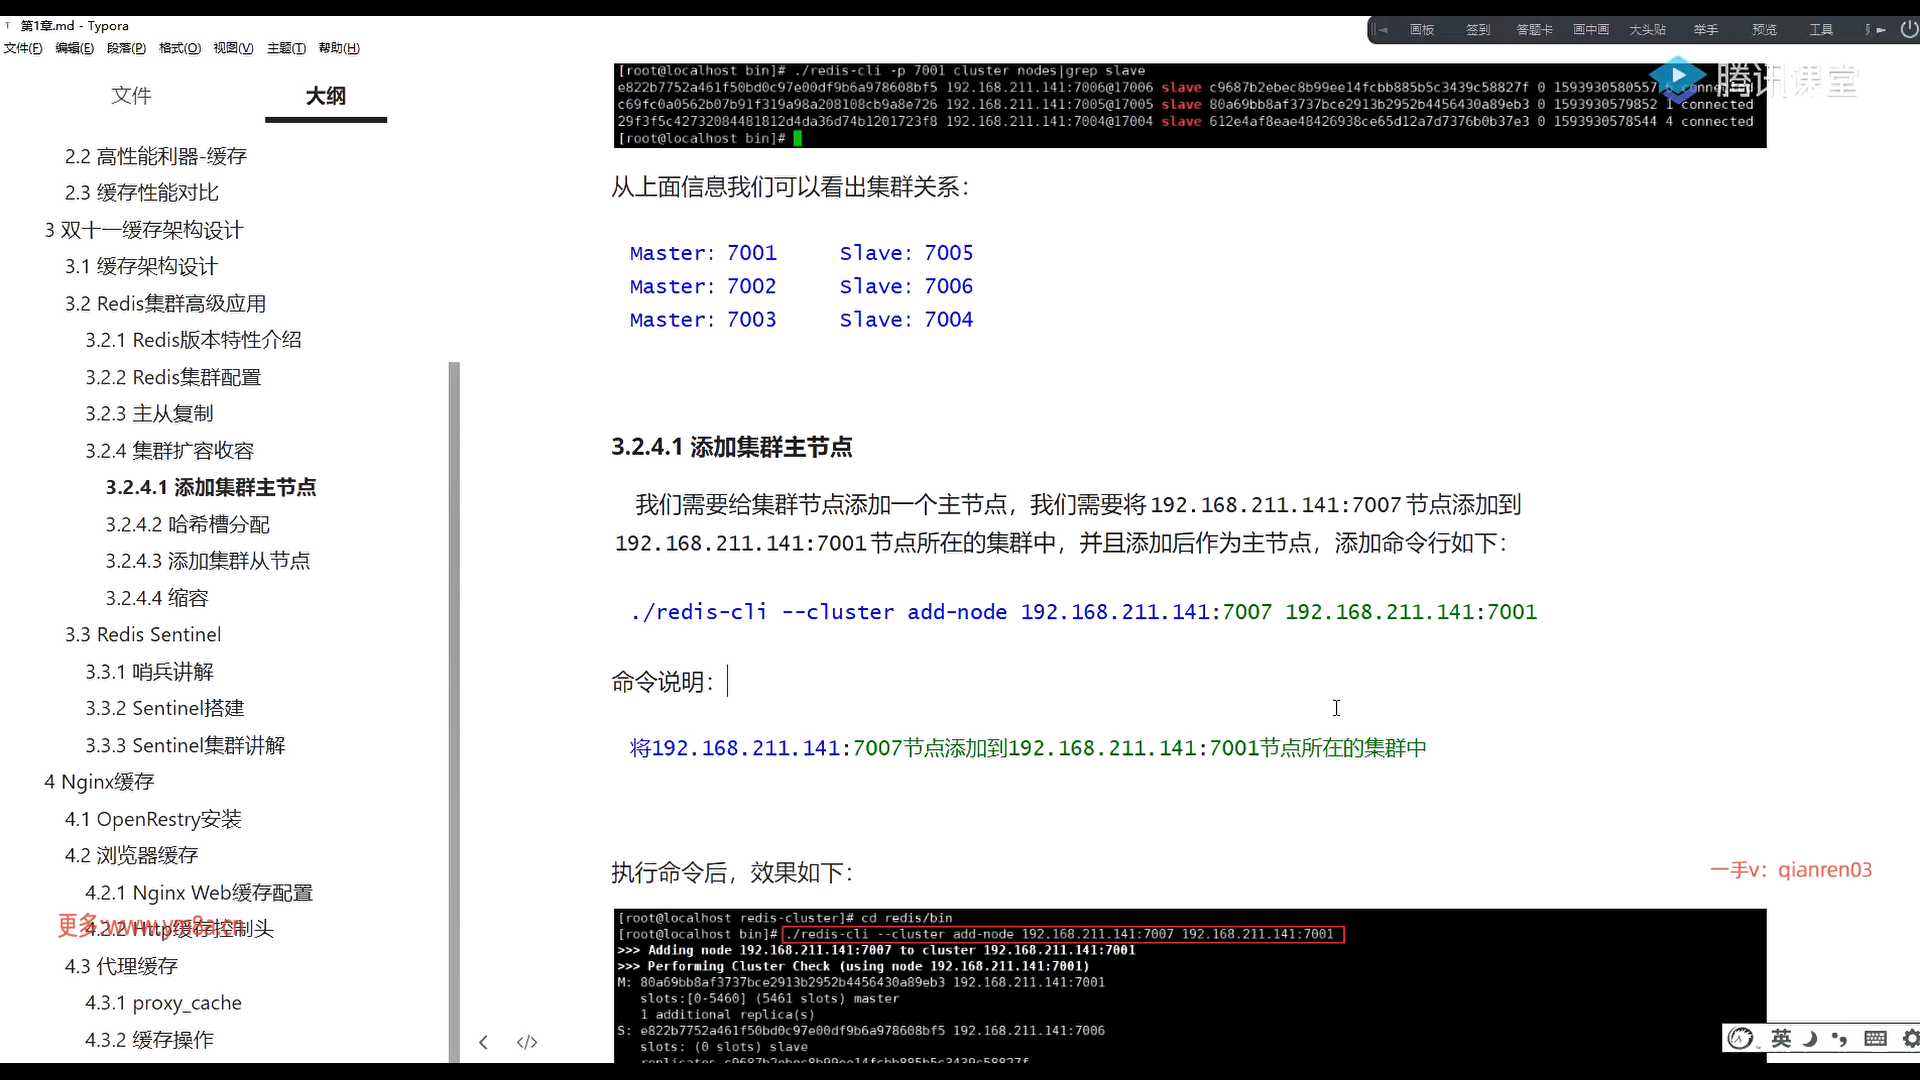Screen dimensions: 1920x1080
Task: Click the 画板 toolbar button
Action: (x=1422, y=30)
